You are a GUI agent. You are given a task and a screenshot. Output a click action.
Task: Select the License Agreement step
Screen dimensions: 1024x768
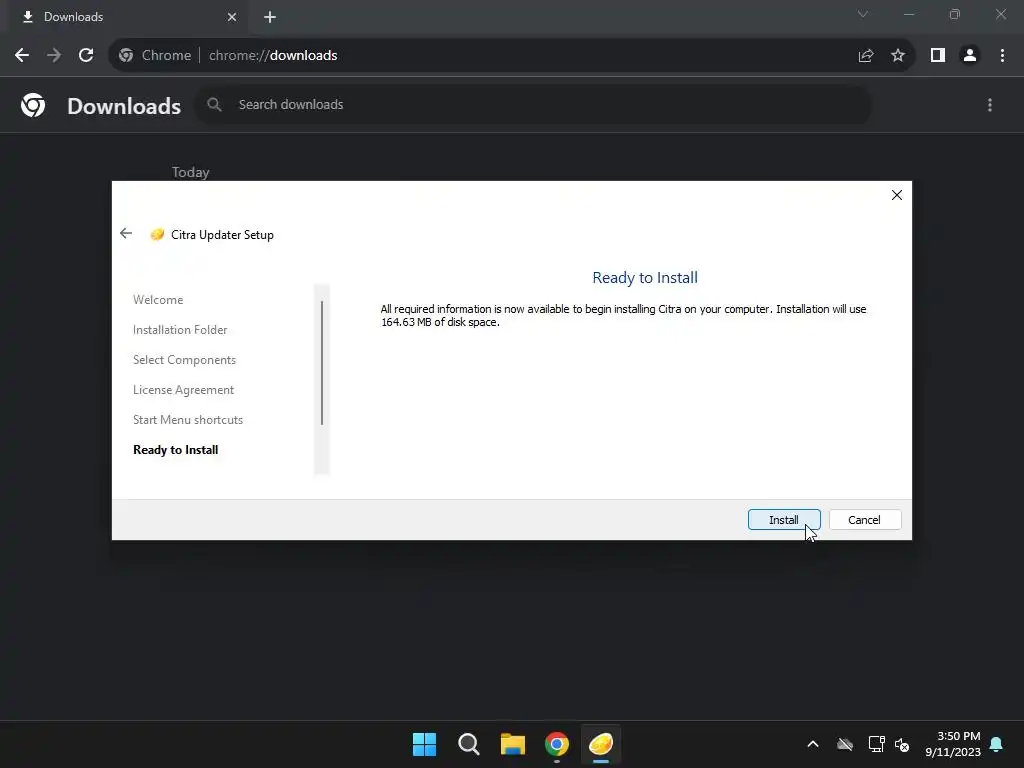(184, 390)
